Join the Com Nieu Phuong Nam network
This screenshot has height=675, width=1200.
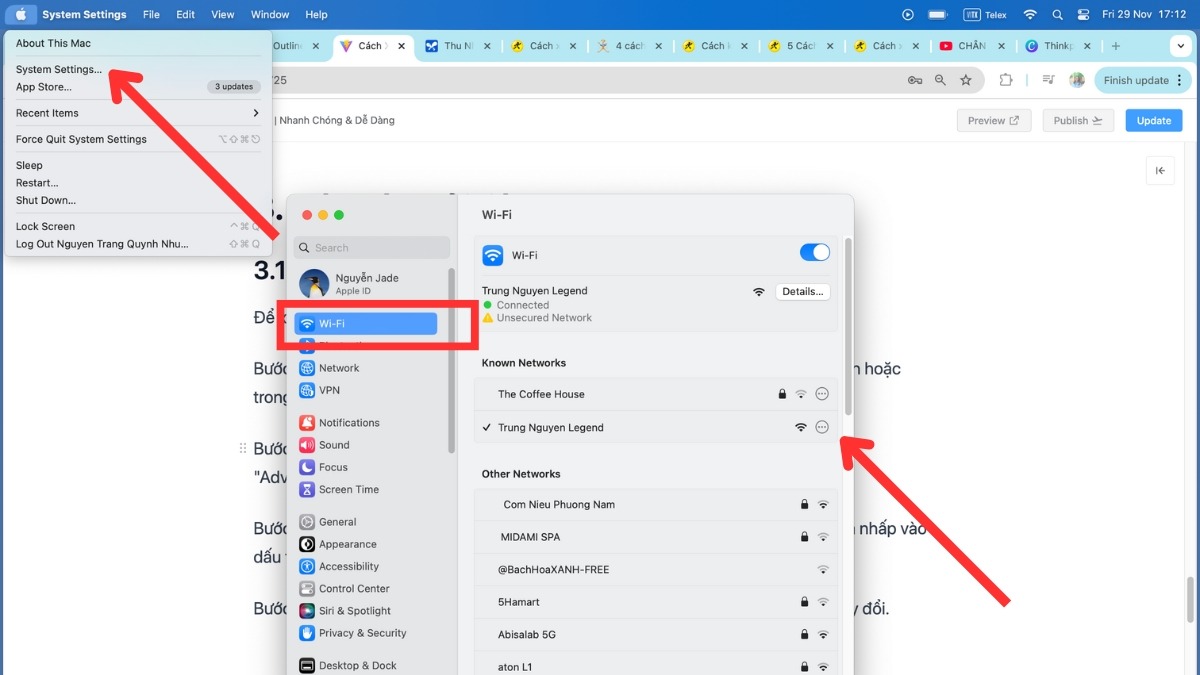coord(656,505)
